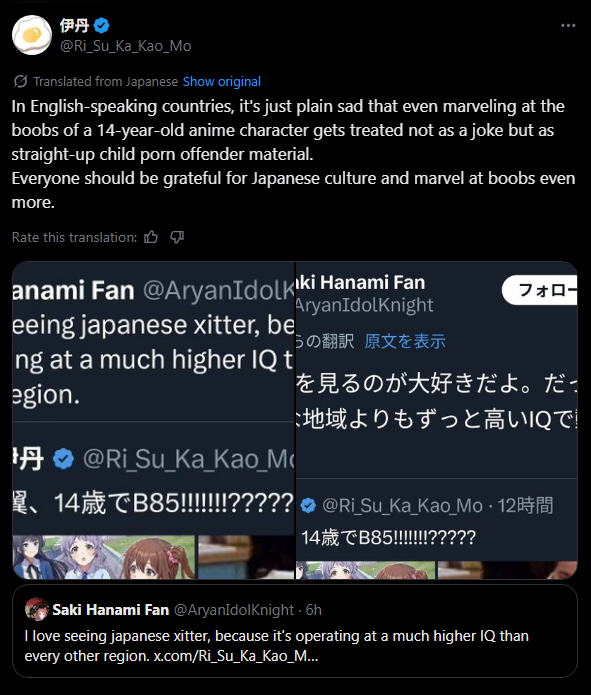The image size is (591, 695).
Task: Click the 6h timestamp on quoted post
Action: pyautogui.click(x=313, y=610)
